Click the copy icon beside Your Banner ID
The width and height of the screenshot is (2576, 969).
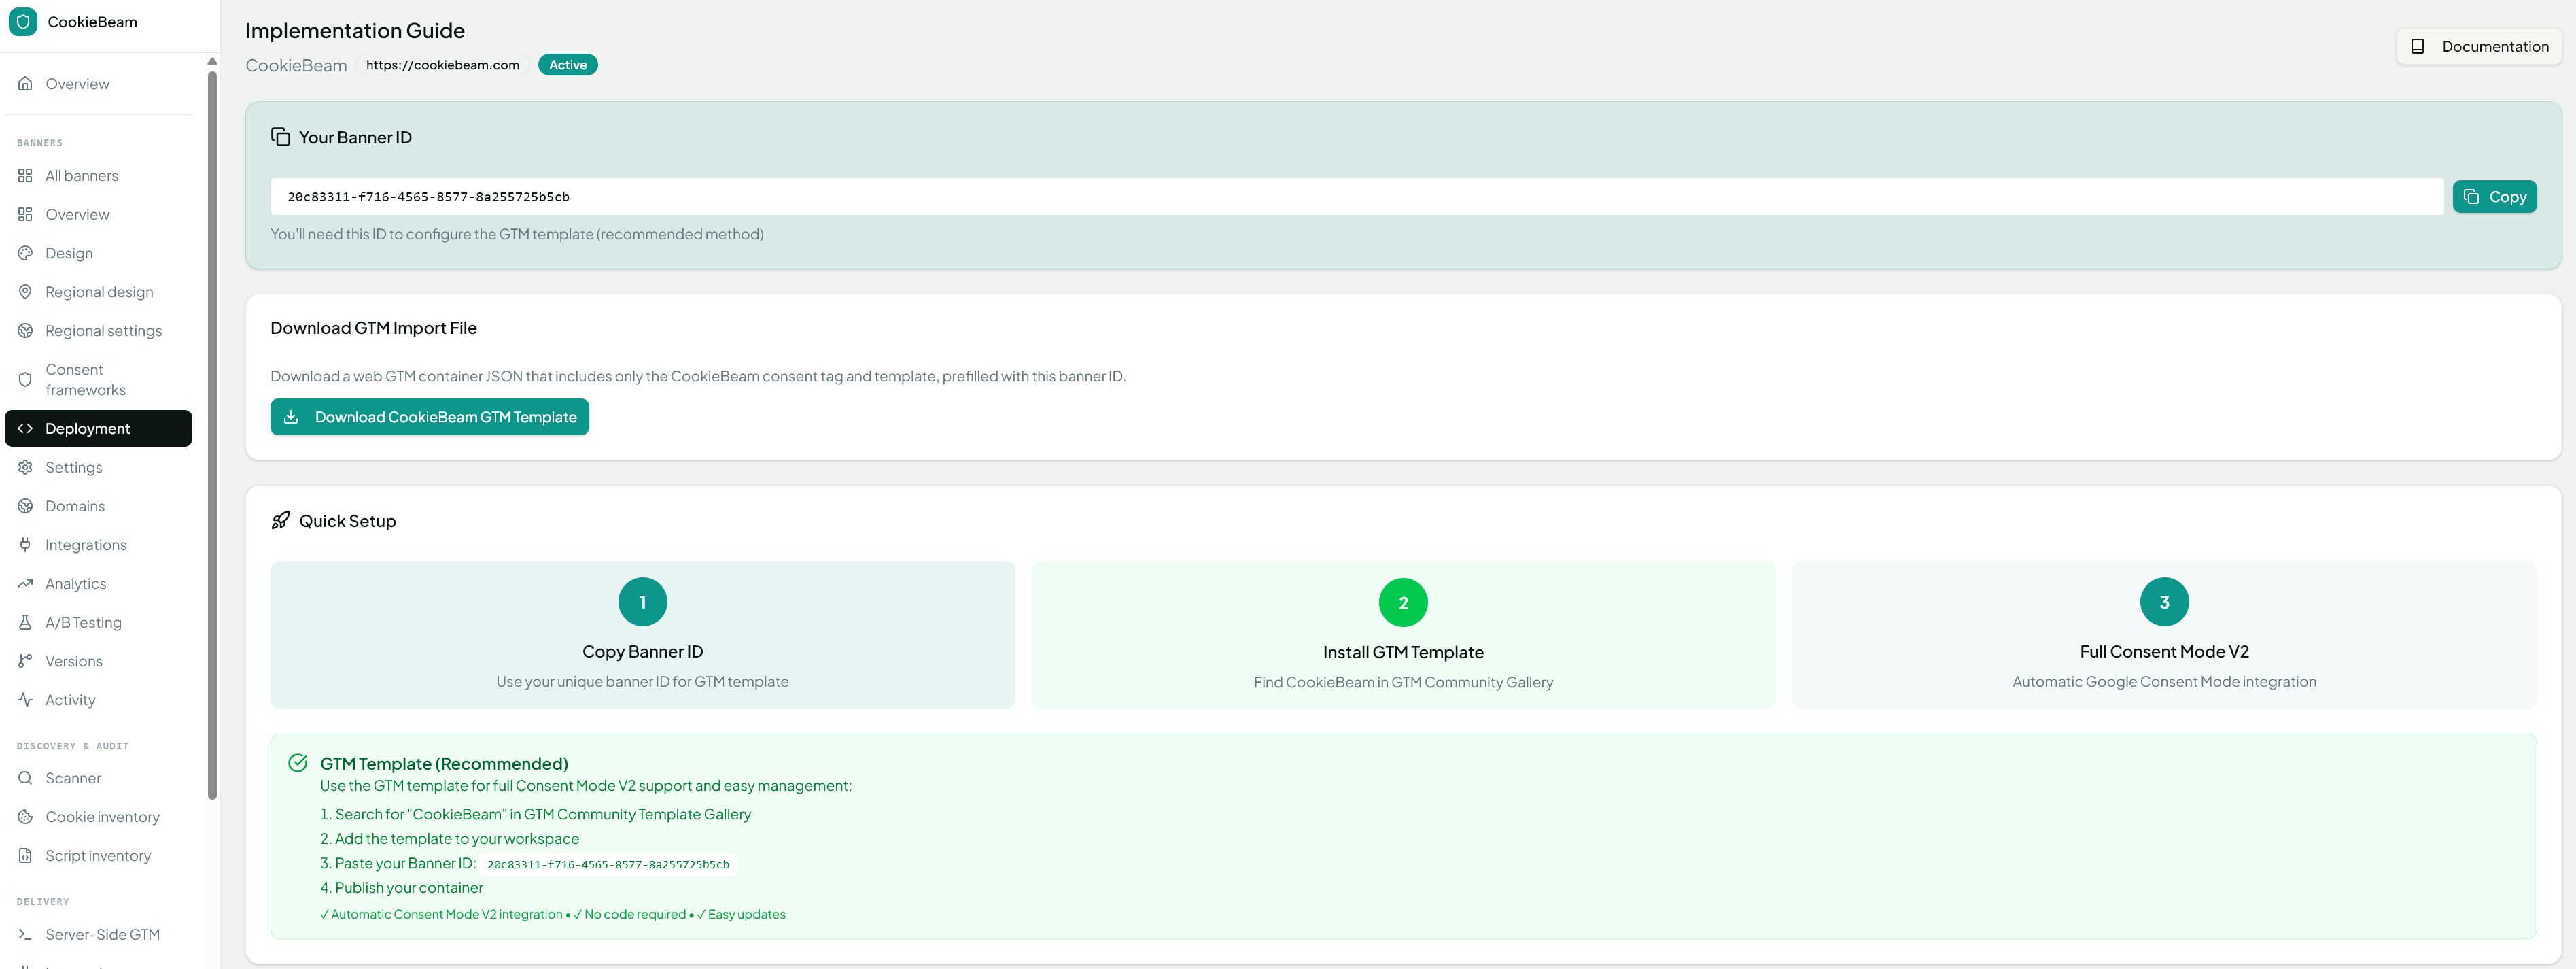280,137
